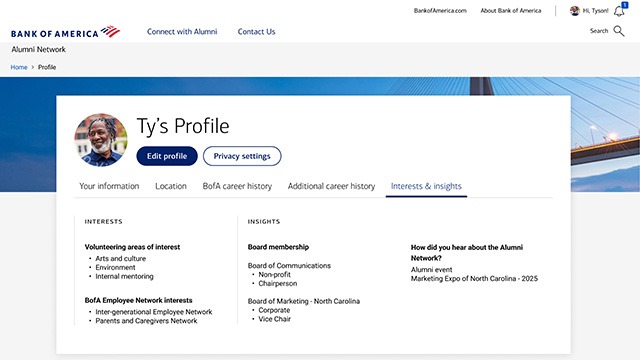Click the Non-profit list item
Viewport: 640px width, 360px height.
point(274,275)
